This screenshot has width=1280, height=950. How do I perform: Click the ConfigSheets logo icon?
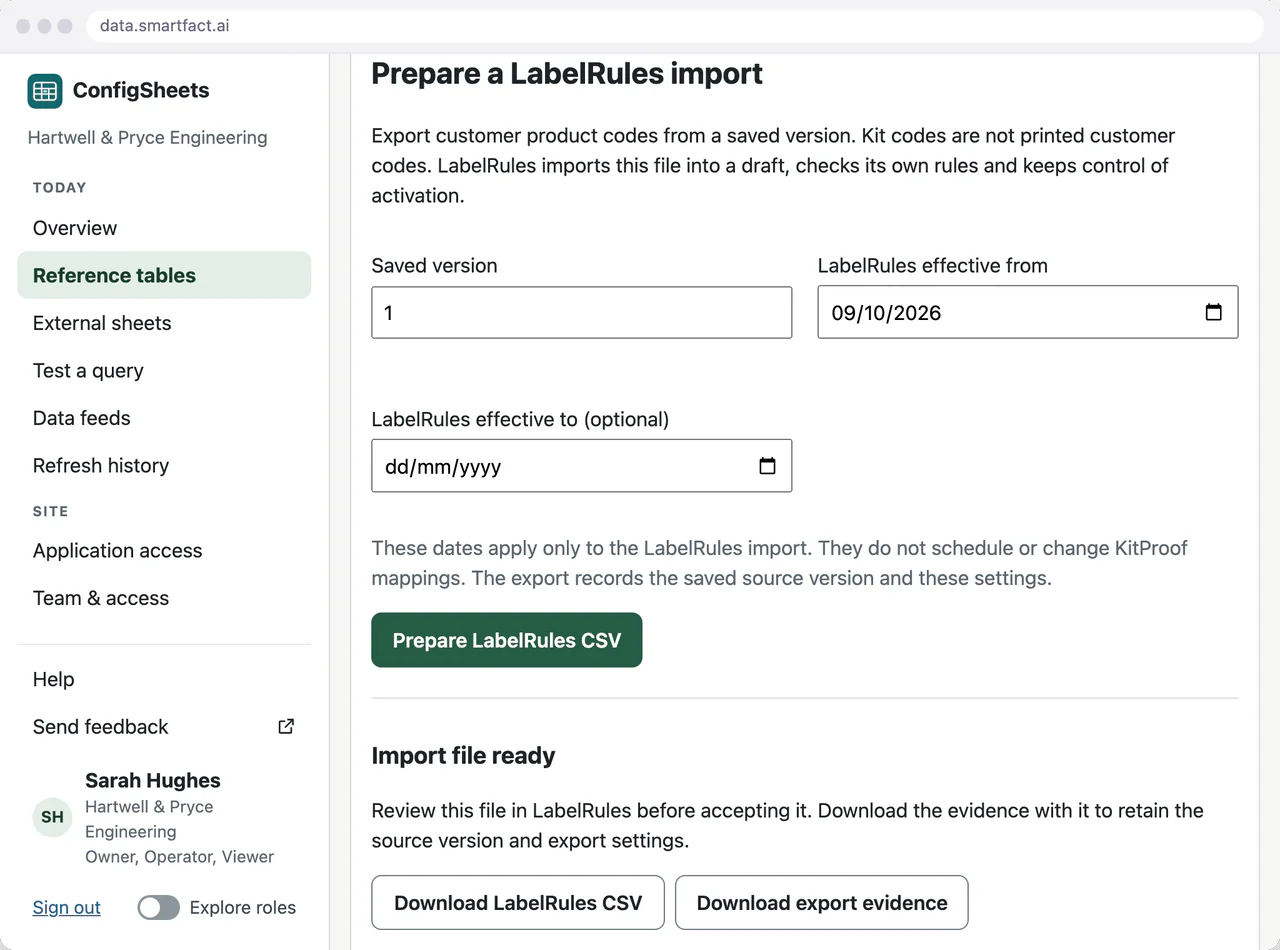pyautogui.click(x=45, y=91)
